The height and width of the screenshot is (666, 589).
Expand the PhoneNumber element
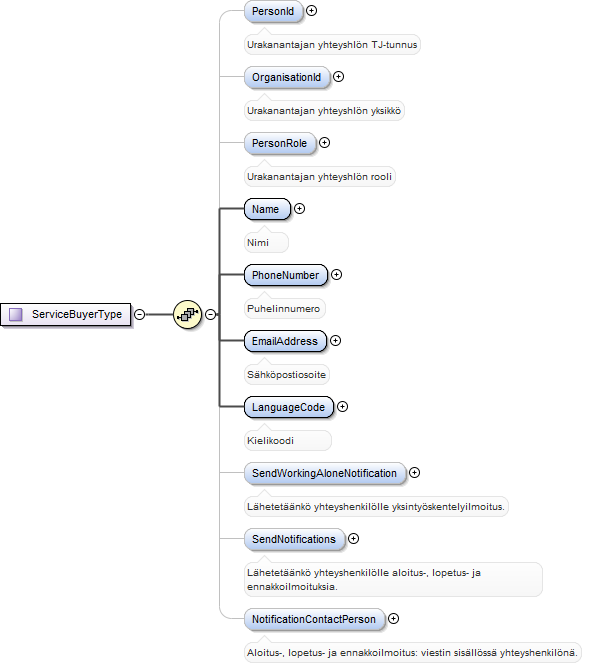[336, 275]
